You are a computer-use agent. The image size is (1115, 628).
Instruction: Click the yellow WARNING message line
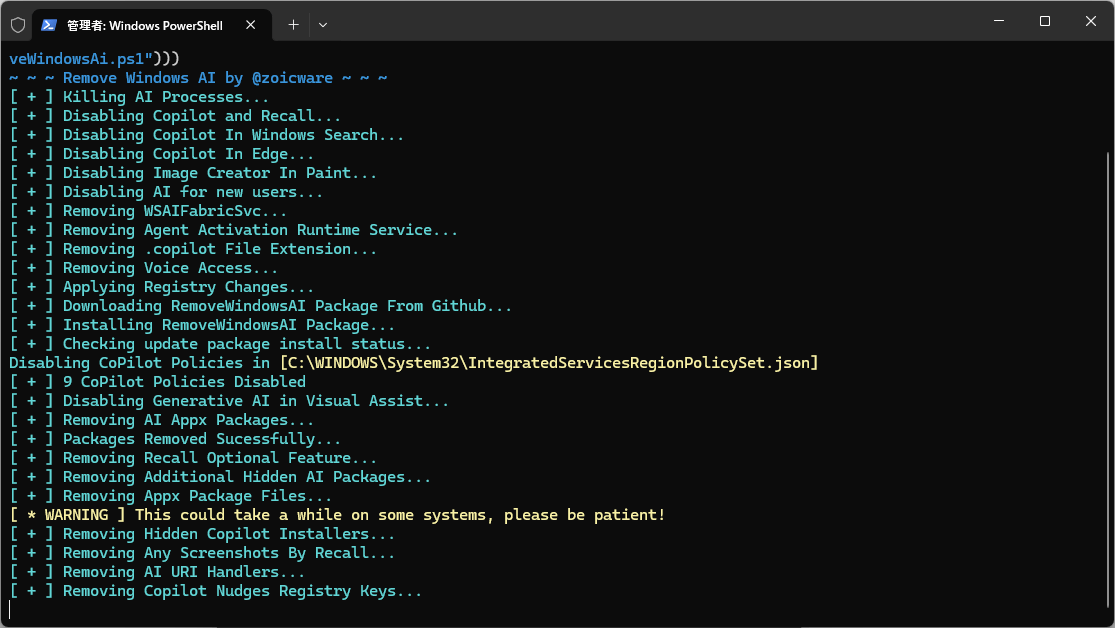tap(337, 515)
